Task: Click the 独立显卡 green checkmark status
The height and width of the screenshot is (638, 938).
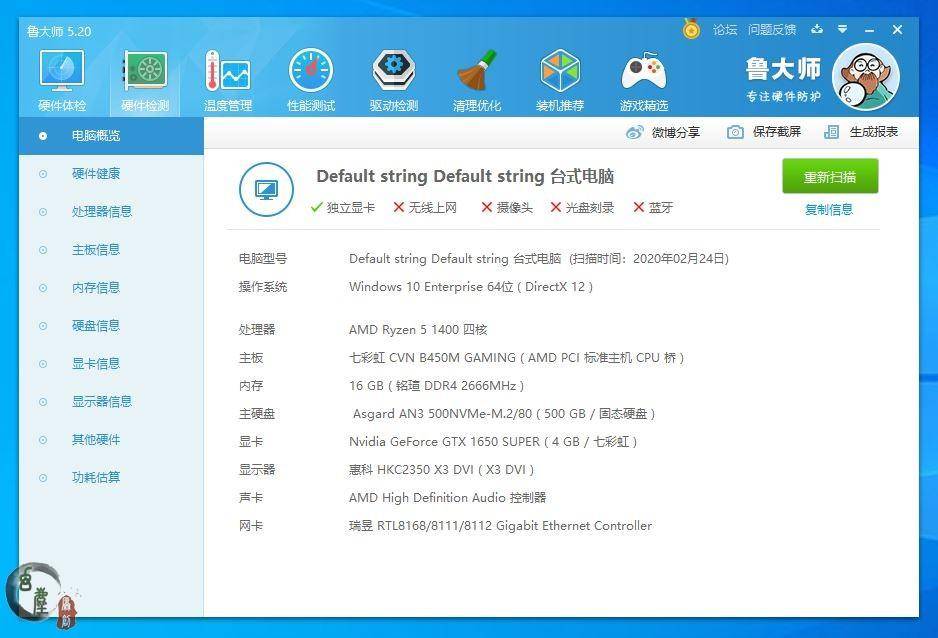Action: click(x=343, y=207)
